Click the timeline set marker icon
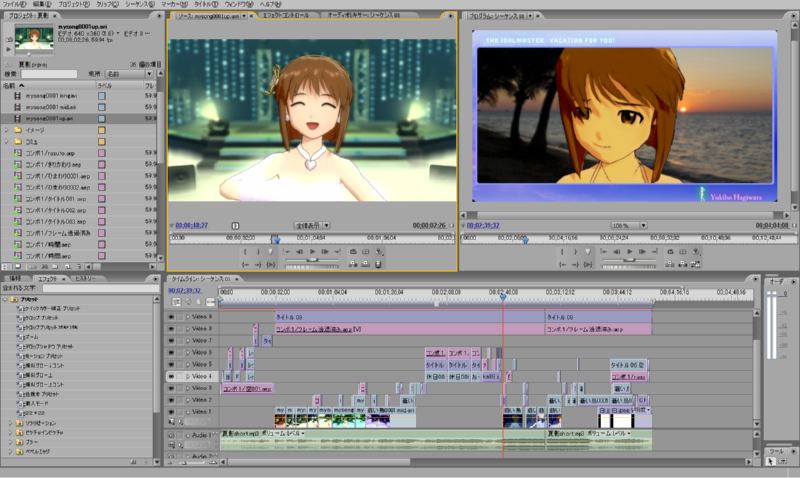 [199, 302]
